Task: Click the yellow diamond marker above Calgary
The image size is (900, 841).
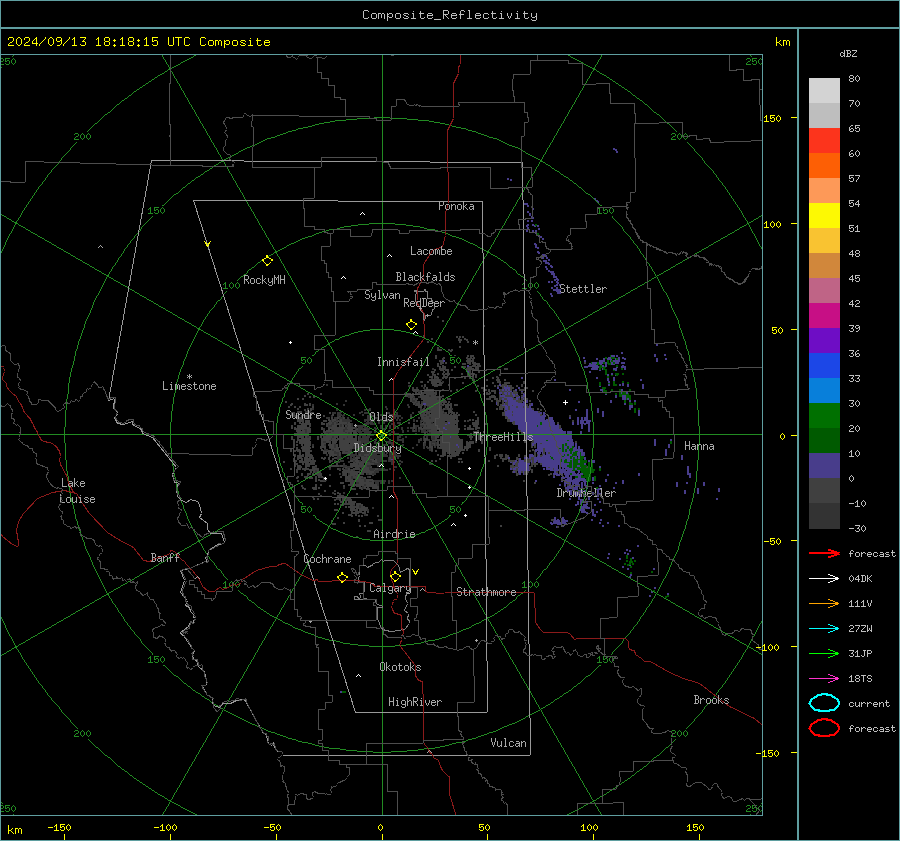Action: (395, 576)
